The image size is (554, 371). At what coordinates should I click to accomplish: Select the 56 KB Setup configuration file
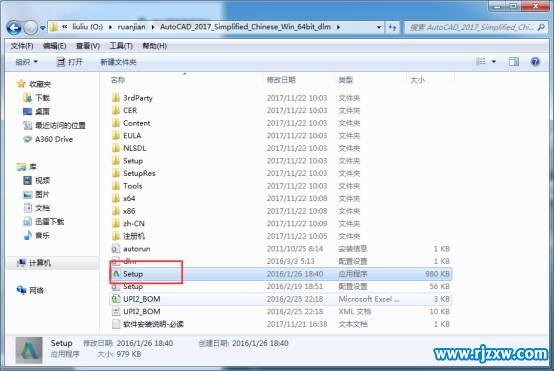(281, 287)
